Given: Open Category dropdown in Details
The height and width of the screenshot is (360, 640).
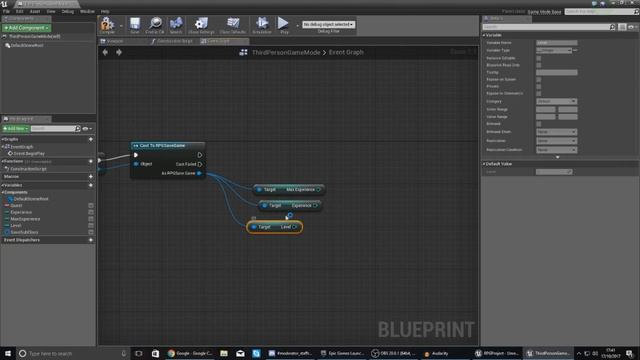Looking at the screenshot, I should point(556,101).
